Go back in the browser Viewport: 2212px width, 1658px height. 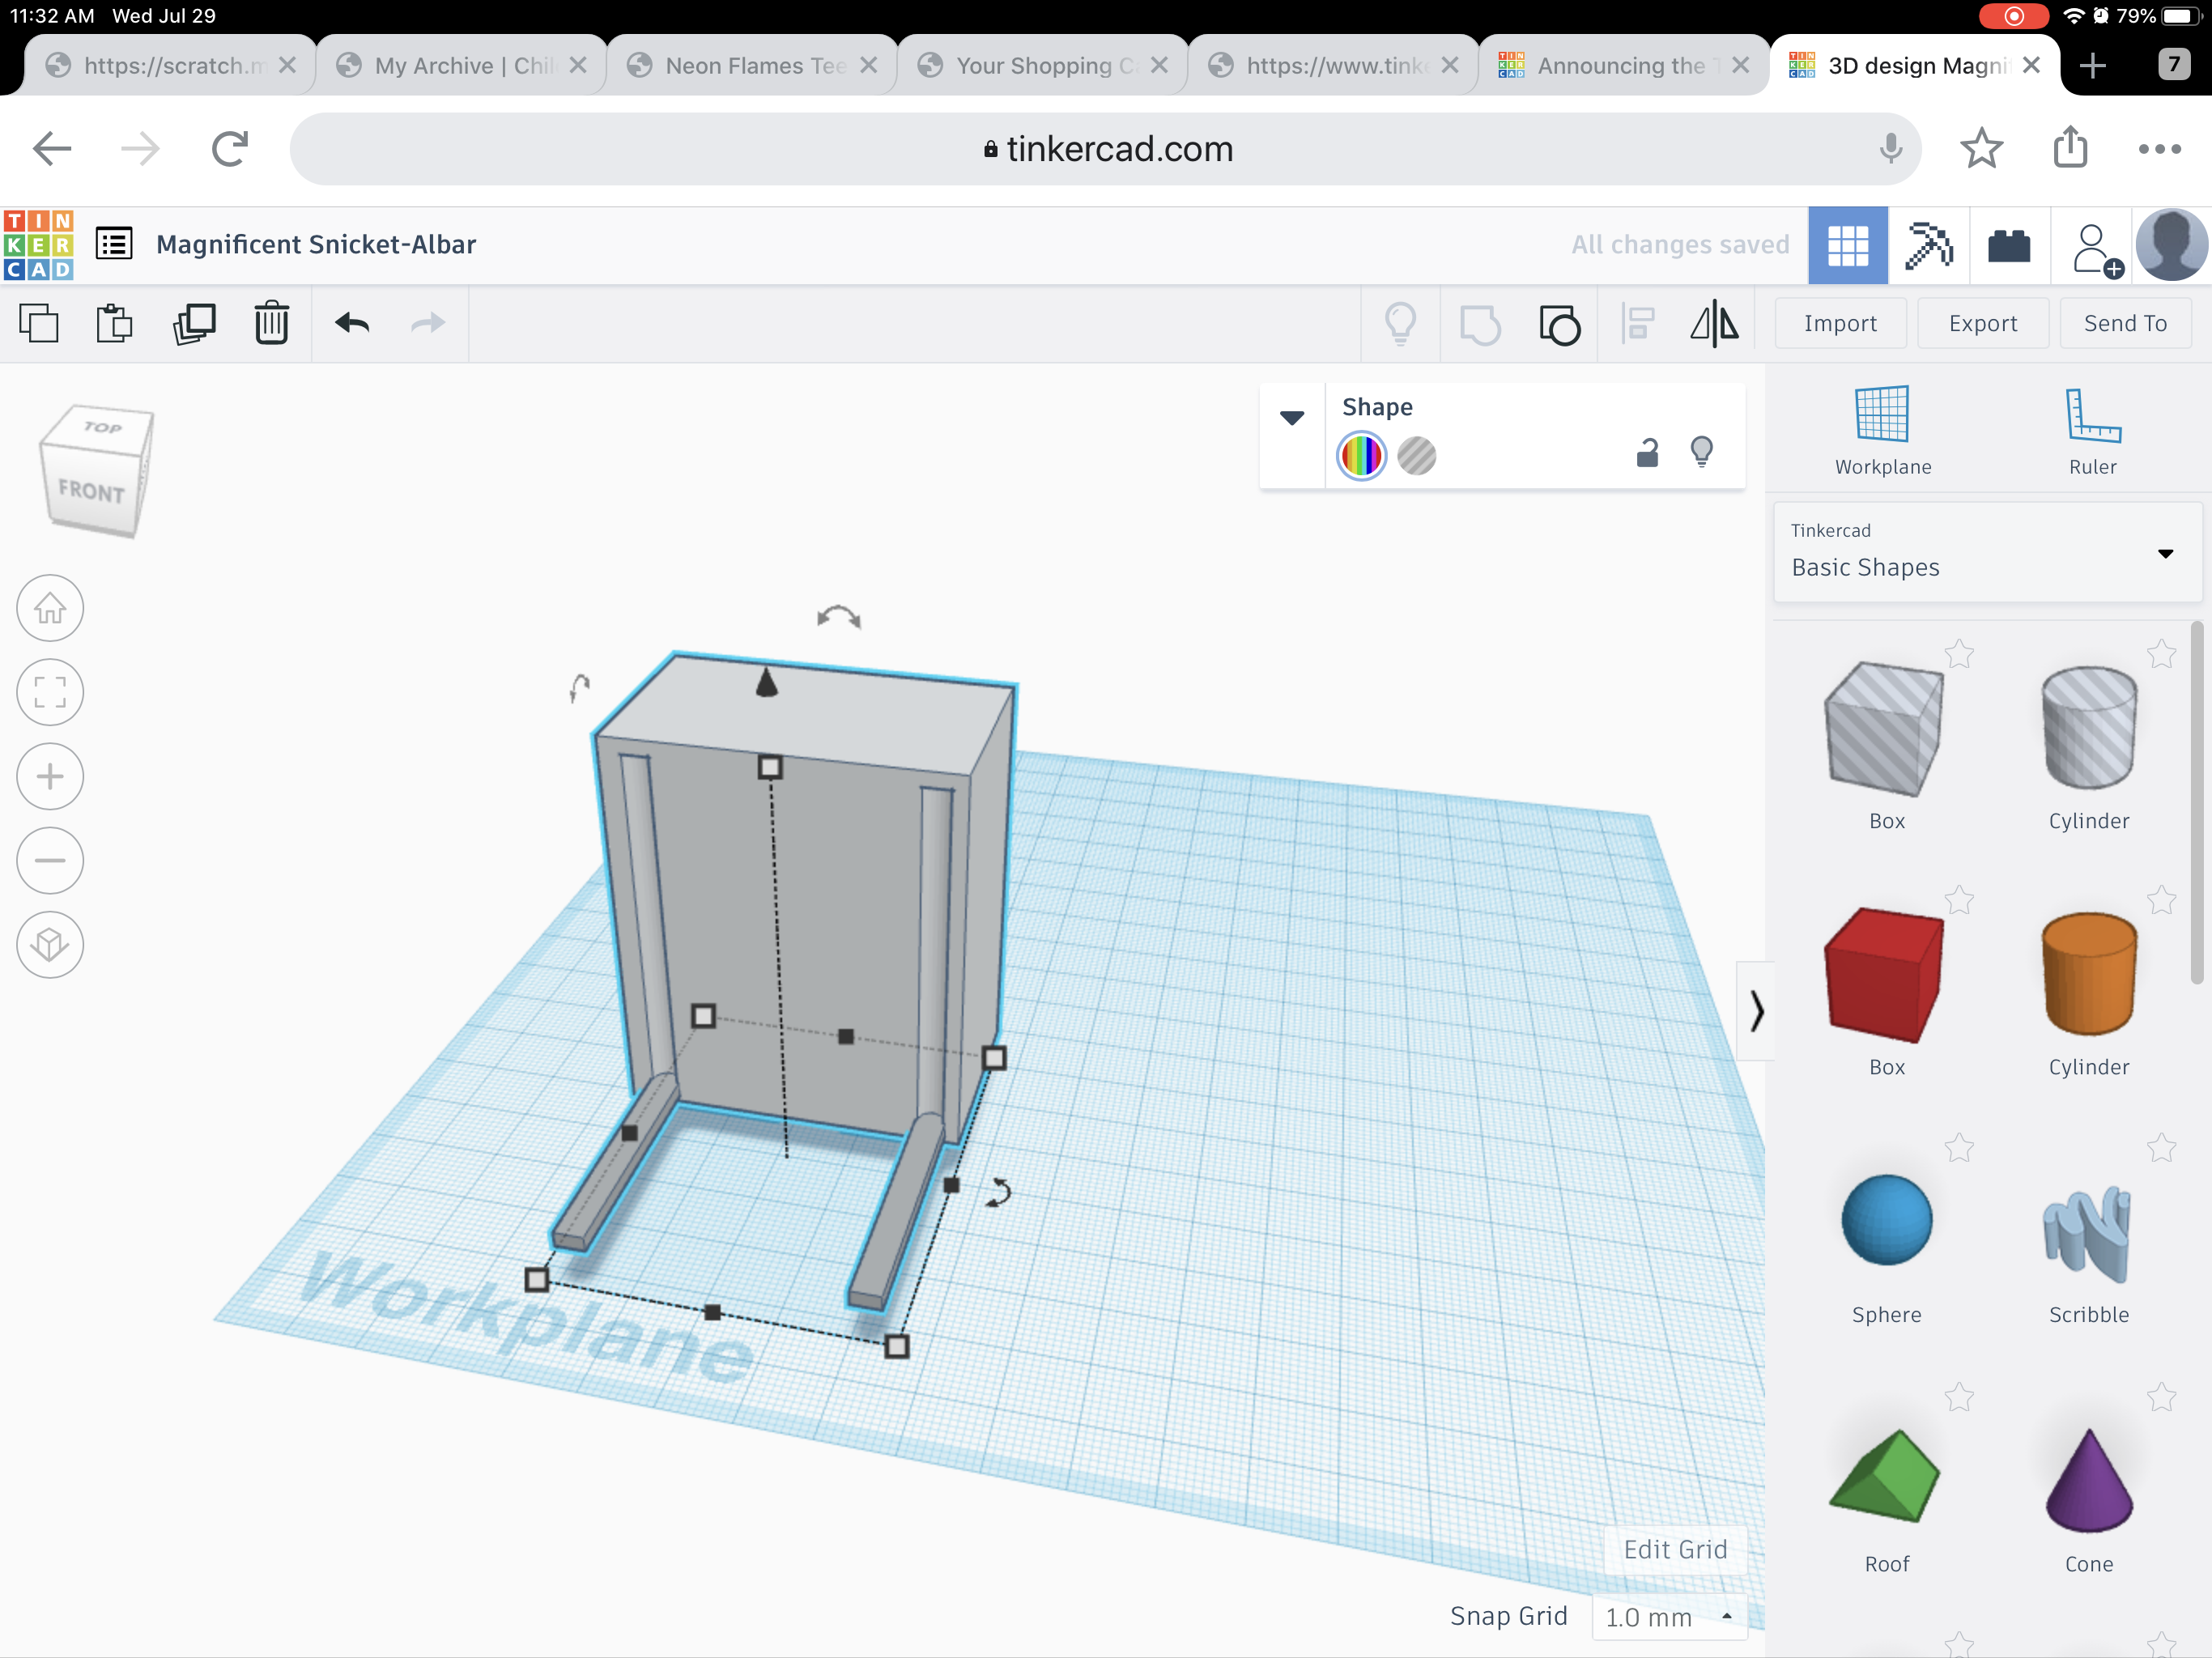[x=52, y=149]
